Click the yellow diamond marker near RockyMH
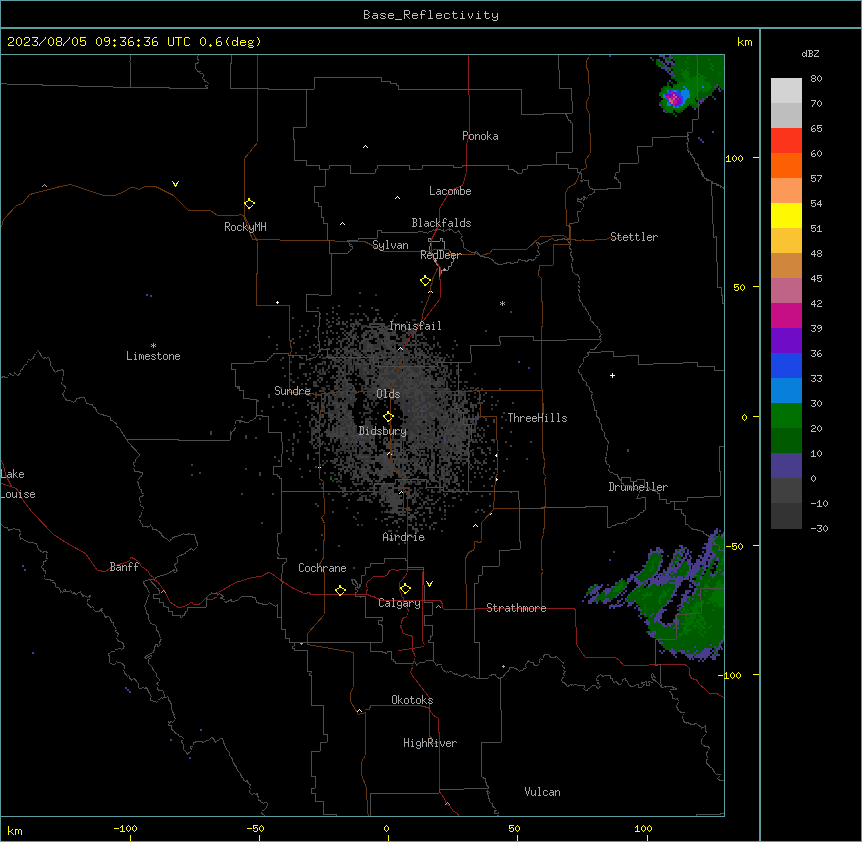Image resolution: width=862 pixels, height=842 pixels. click(249, 204)
